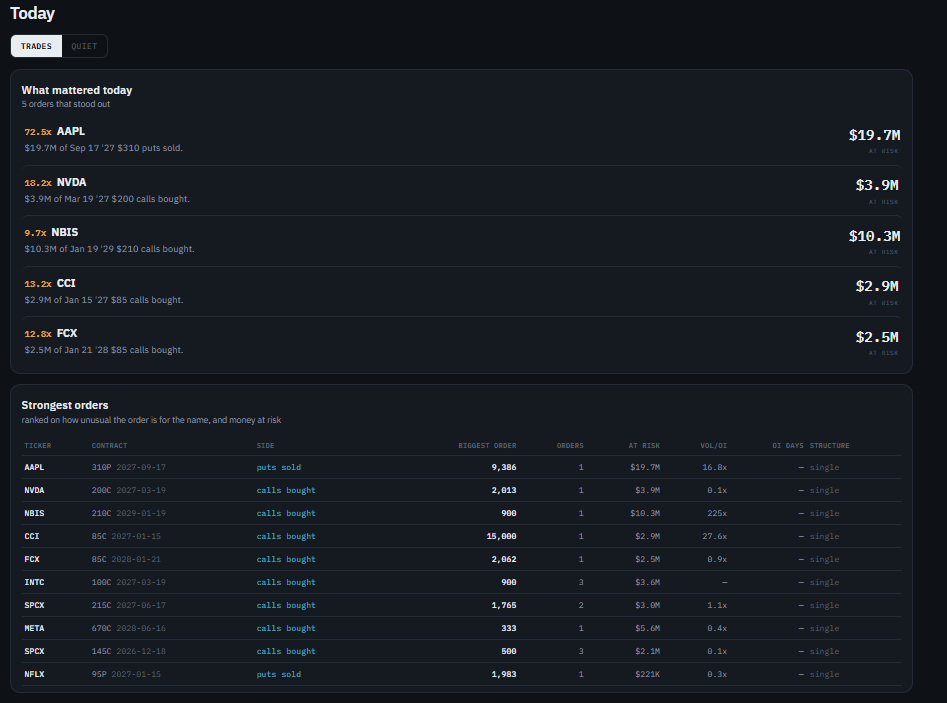Image resolution: width=947 pixels, height=703 pixels.
Task: Click the SPCX 145C 2026-12-18 row
Action: [x=461, y=651]
